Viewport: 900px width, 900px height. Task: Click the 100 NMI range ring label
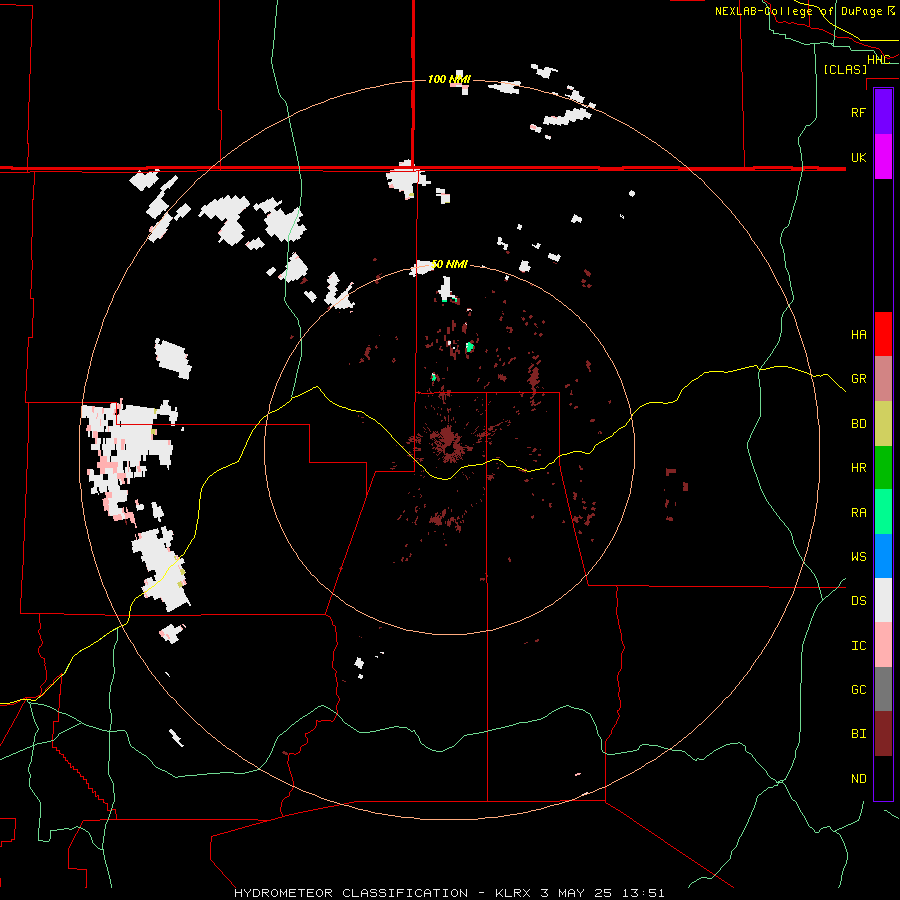click(x=449, y=79)
